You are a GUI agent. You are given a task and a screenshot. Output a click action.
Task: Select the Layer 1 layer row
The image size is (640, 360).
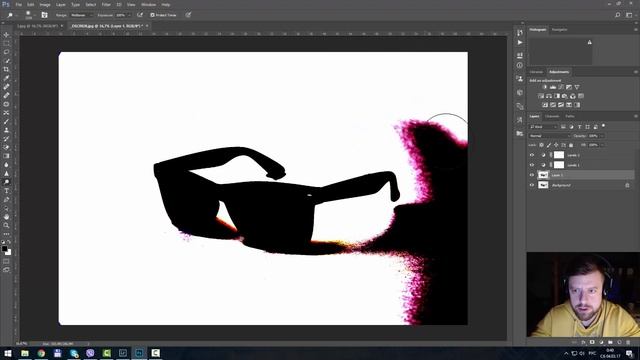coord(581,175)
